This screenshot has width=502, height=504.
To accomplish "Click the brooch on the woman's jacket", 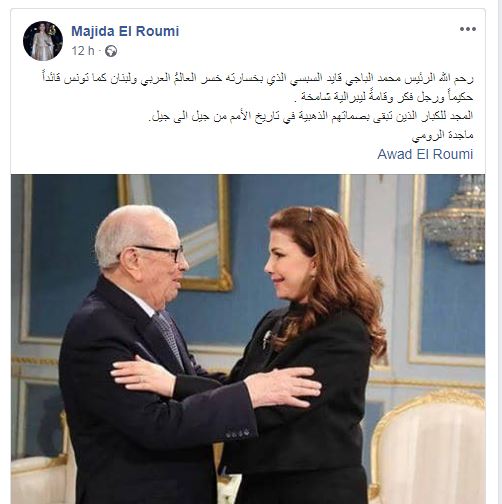I will tap(267, 338).
